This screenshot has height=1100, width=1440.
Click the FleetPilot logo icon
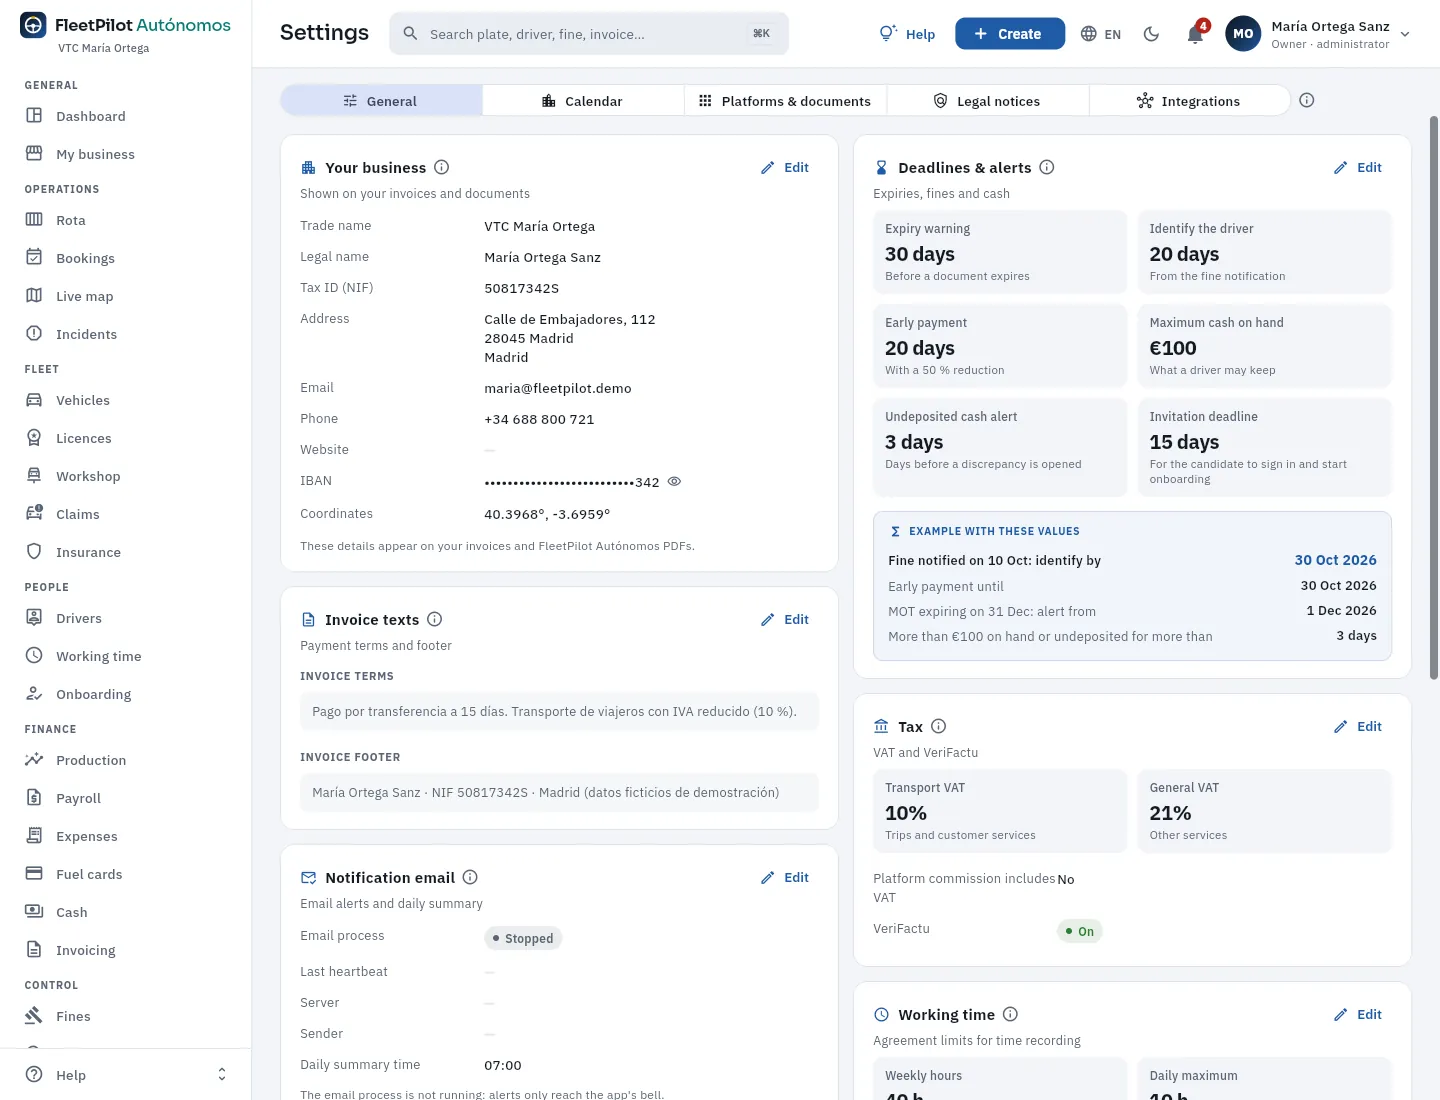point(33,25)
